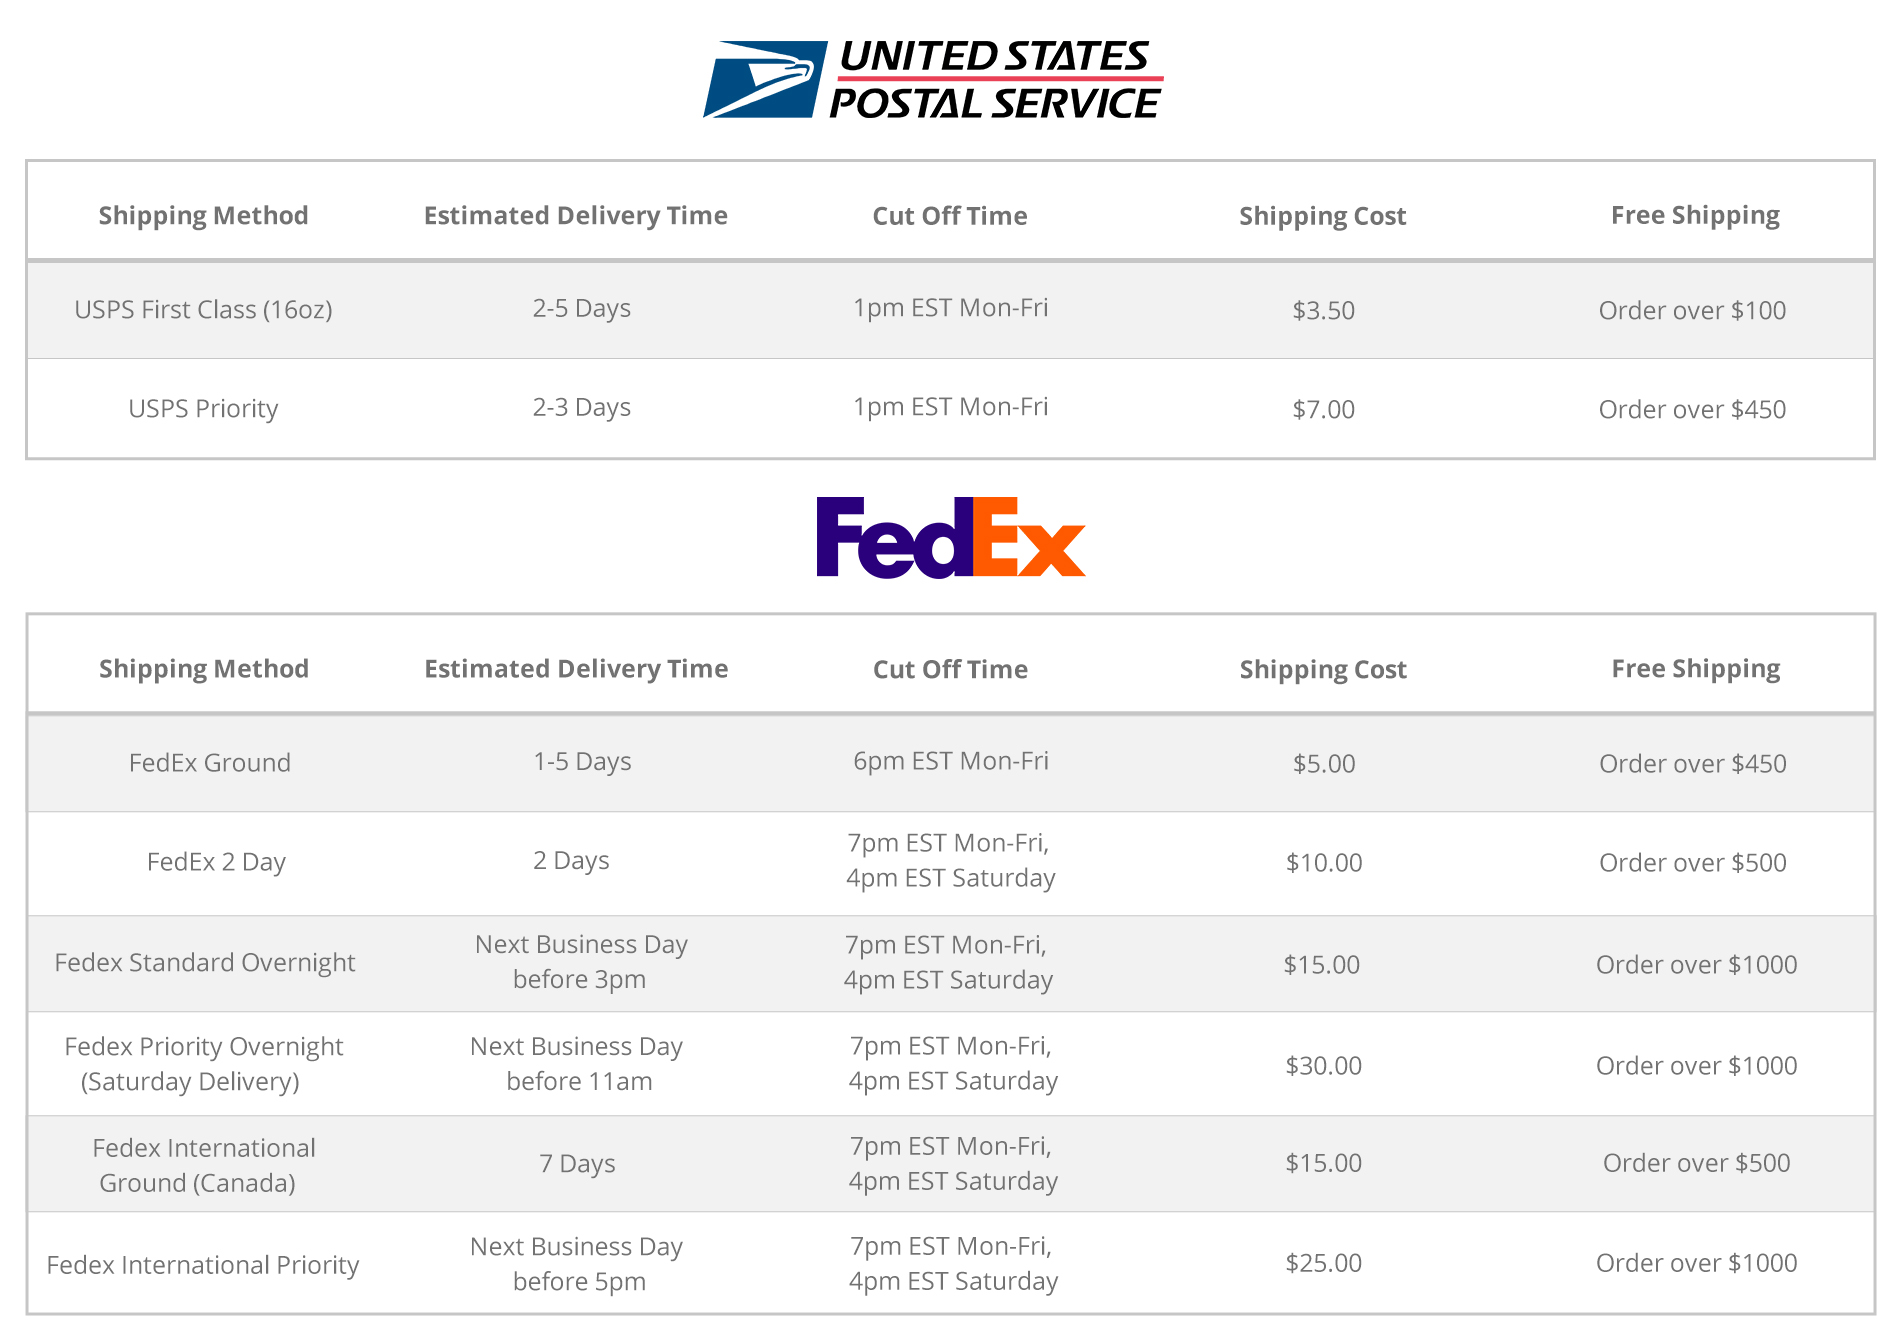Image resolution: width=1900 pixels, height=1334 pixels.
Task: Select the USPS First Class (16oz) method
Action: tap(203, 310)
